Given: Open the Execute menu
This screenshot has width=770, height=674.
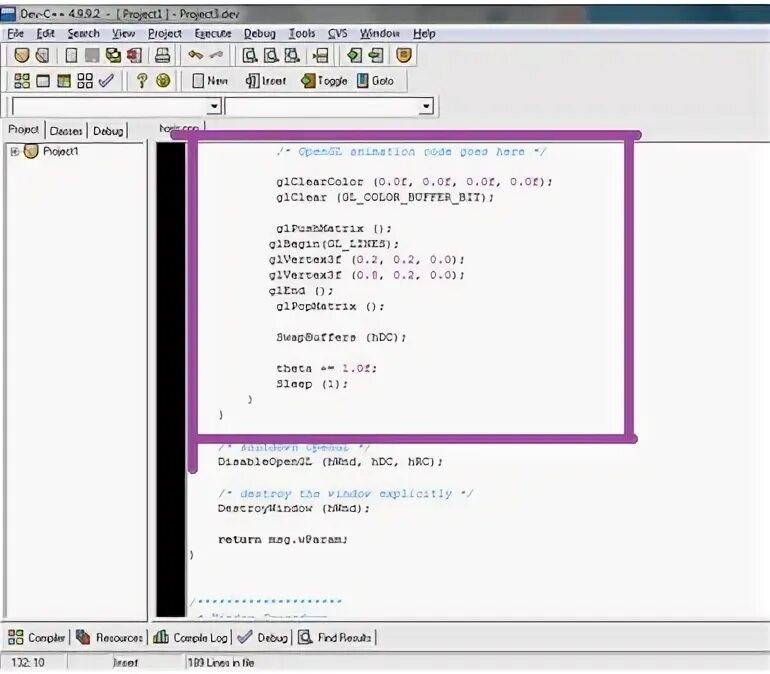Looking at the screenshot, I should point(213,33).
